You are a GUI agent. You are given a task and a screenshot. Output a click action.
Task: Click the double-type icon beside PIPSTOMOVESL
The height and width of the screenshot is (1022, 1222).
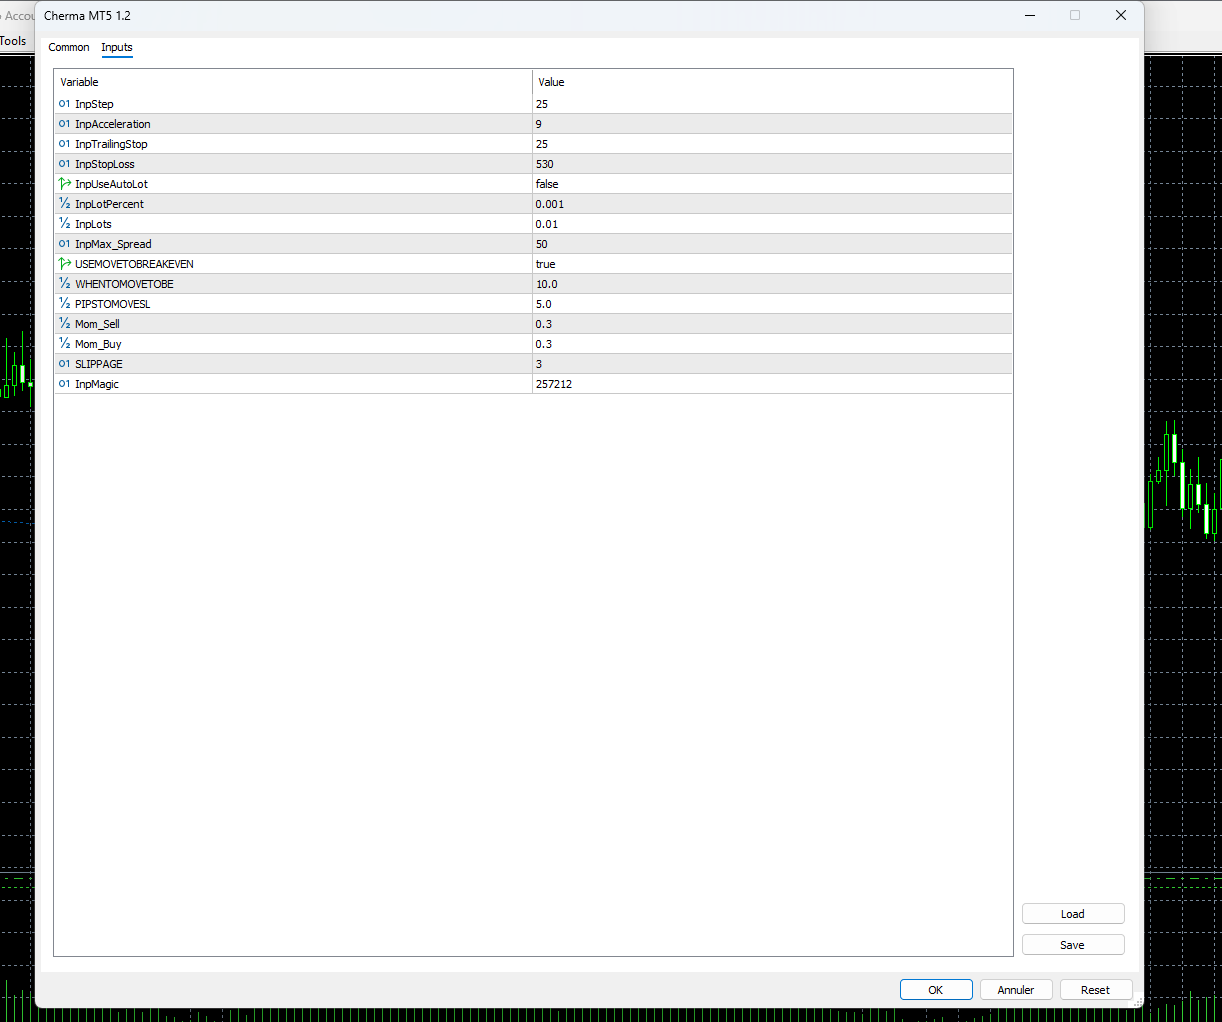[64, 304]
